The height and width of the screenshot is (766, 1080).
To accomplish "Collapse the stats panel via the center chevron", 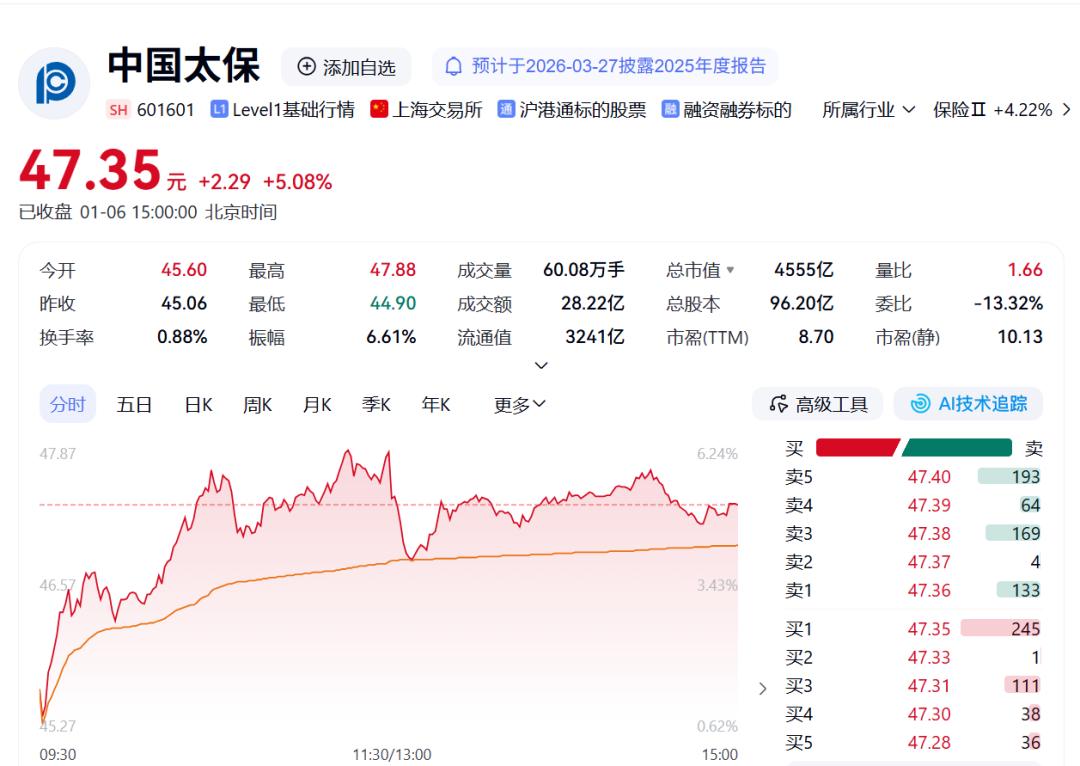I will coord(540,365).
